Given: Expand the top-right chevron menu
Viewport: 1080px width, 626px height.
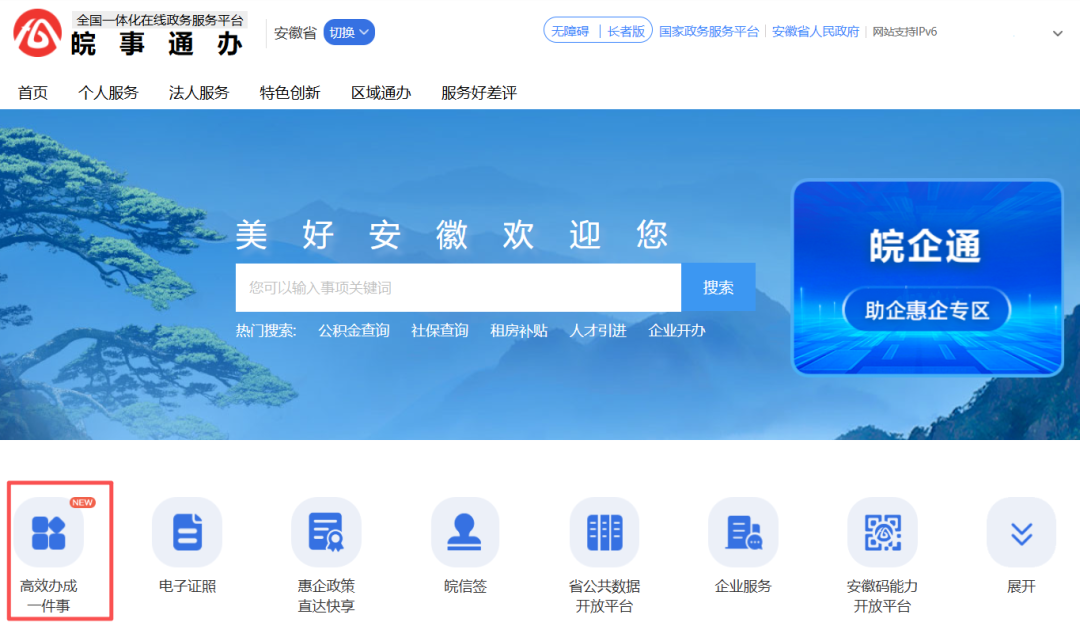Looking at the screenshot, I should [x=1057, y=33].
